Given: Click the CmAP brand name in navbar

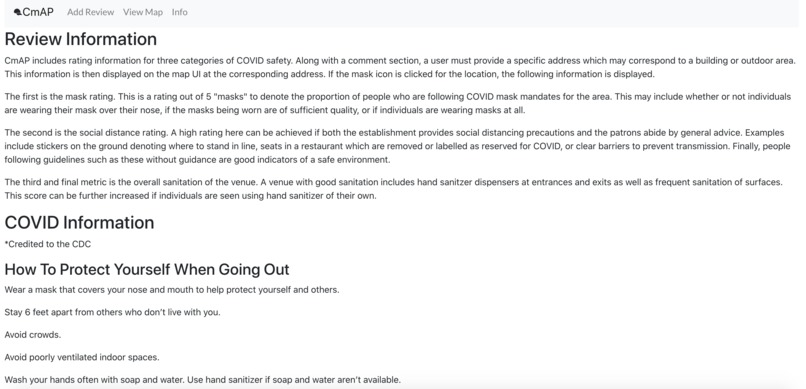Looking at the screenshot, I should coord(38,12).
